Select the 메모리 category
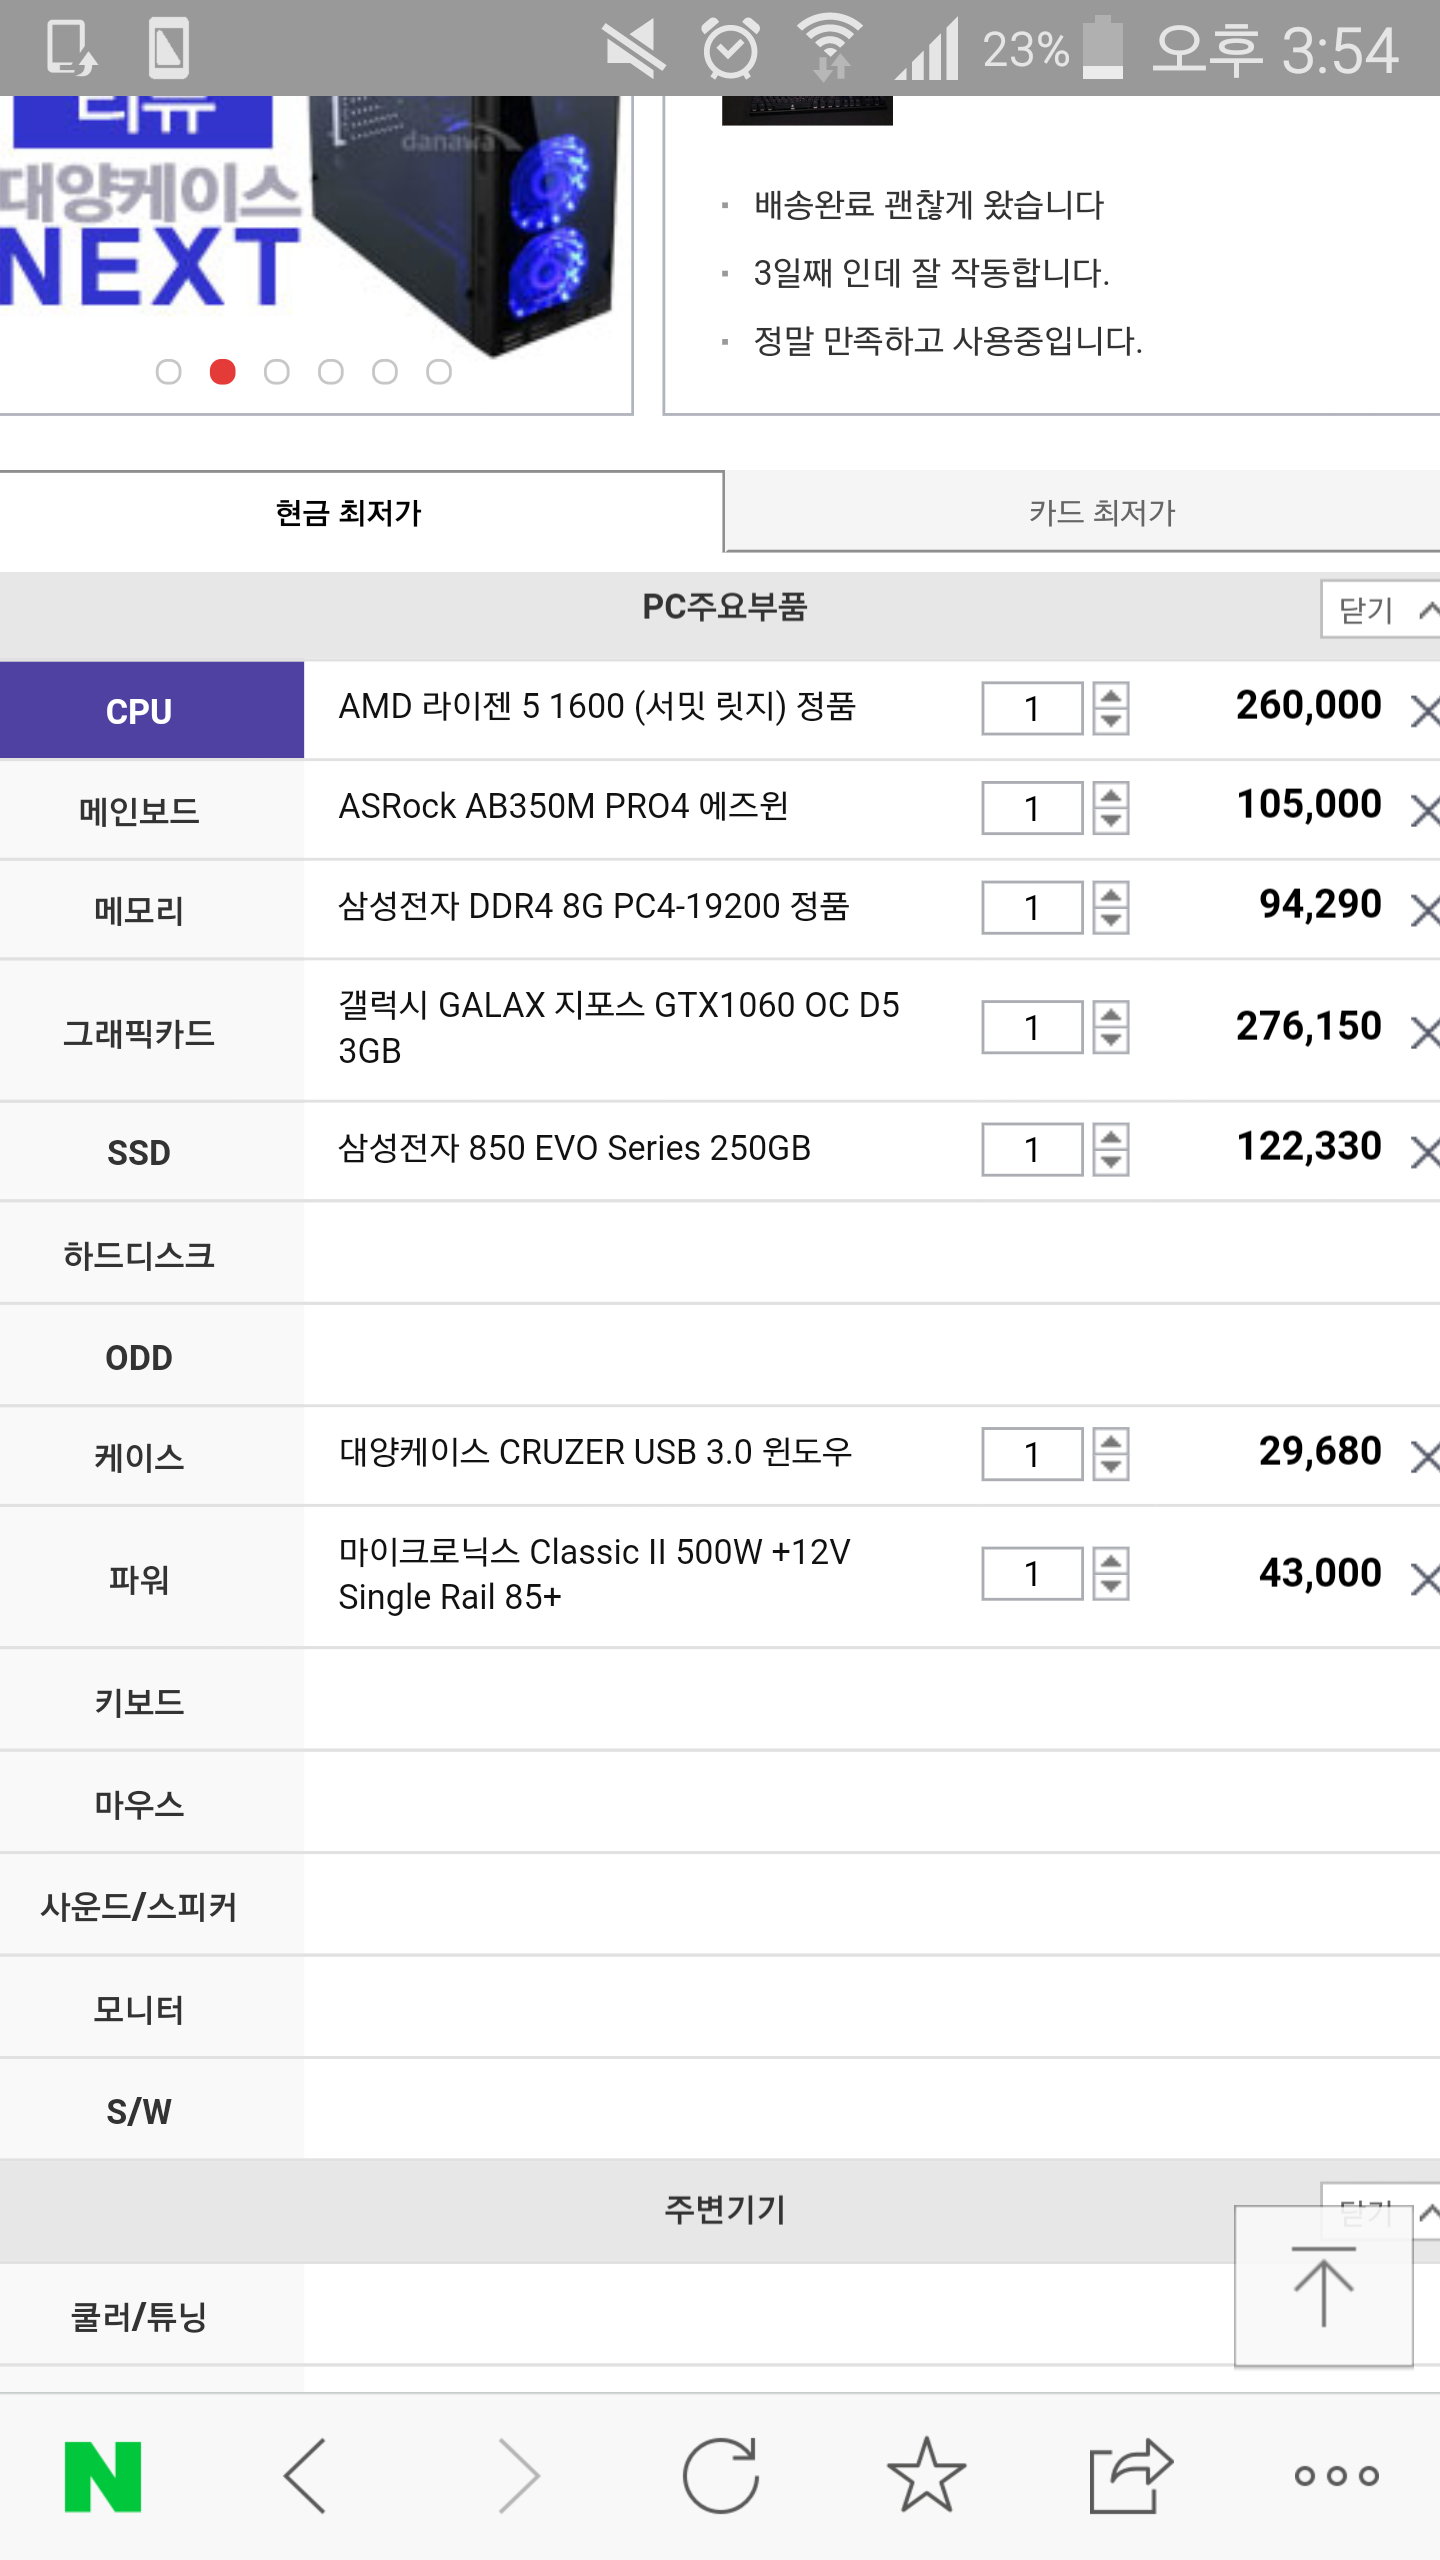 coord(152,910)
